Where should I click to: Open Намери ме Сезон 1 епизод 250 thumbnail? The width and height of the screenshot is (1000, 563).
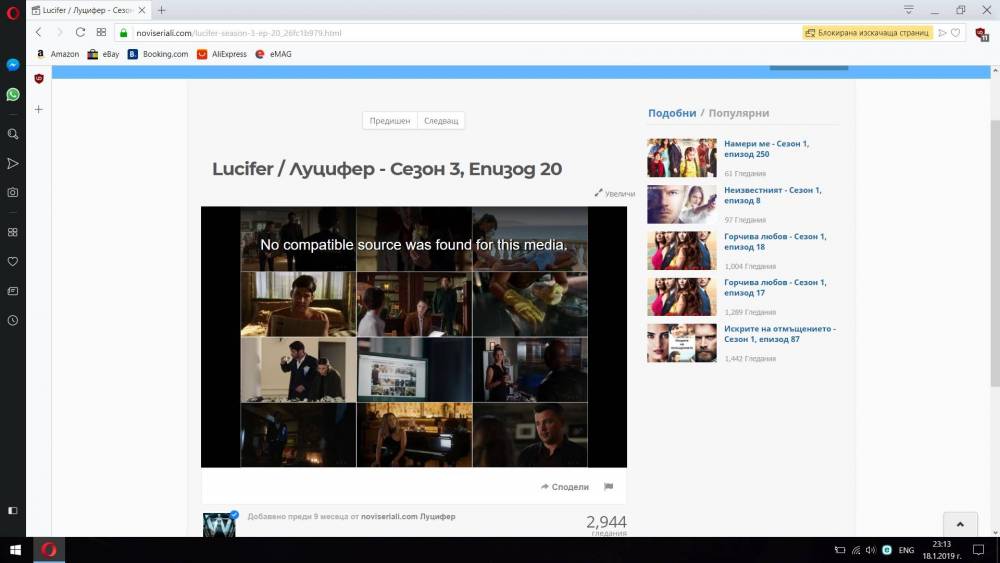[682, 157]
